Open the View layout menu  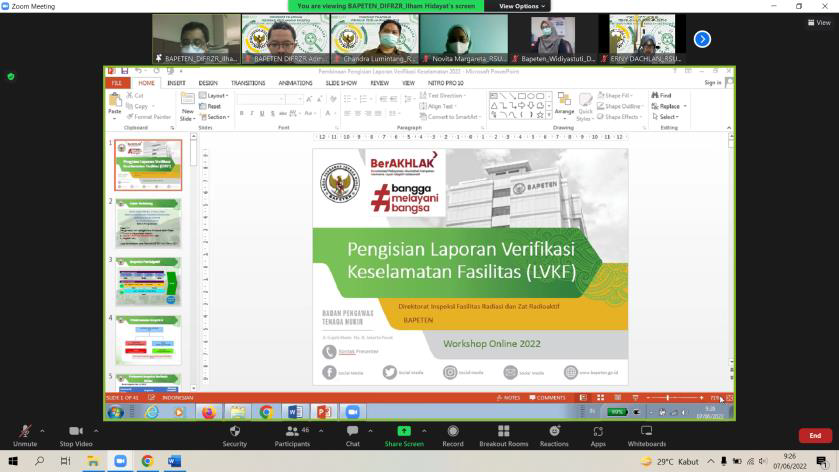tap(819, 22)
